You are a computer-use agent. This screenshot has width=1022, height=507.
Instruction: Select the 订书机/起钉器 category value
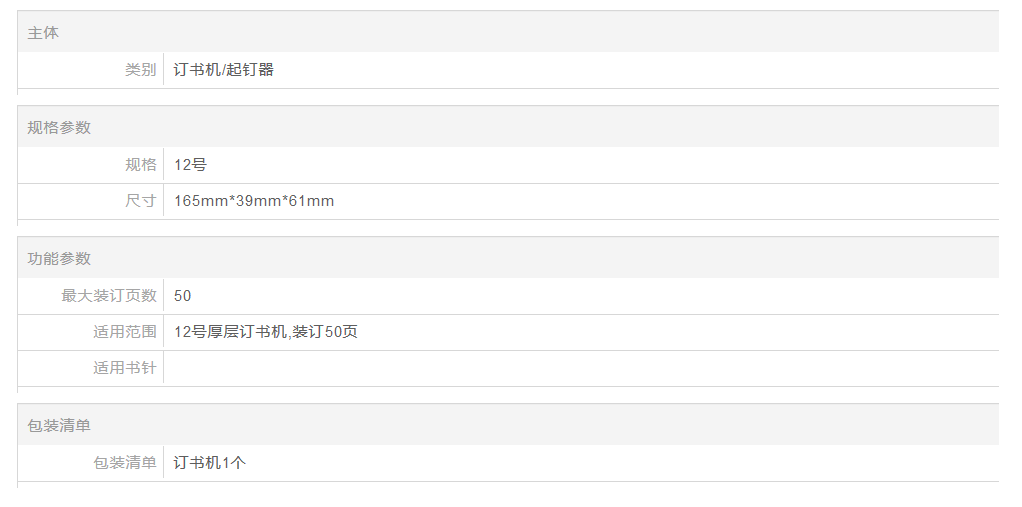click(x=224, y=70)
